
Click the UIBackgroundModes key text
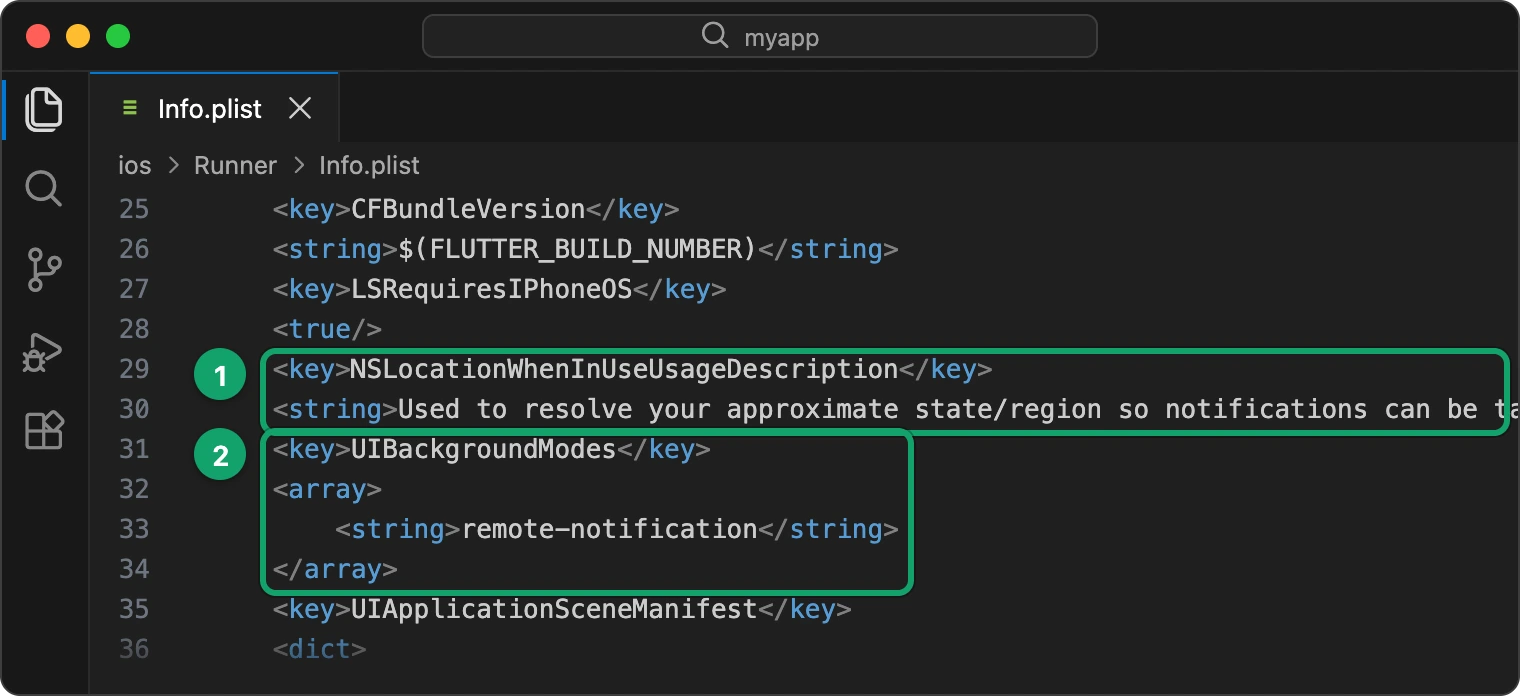point(483,449)
